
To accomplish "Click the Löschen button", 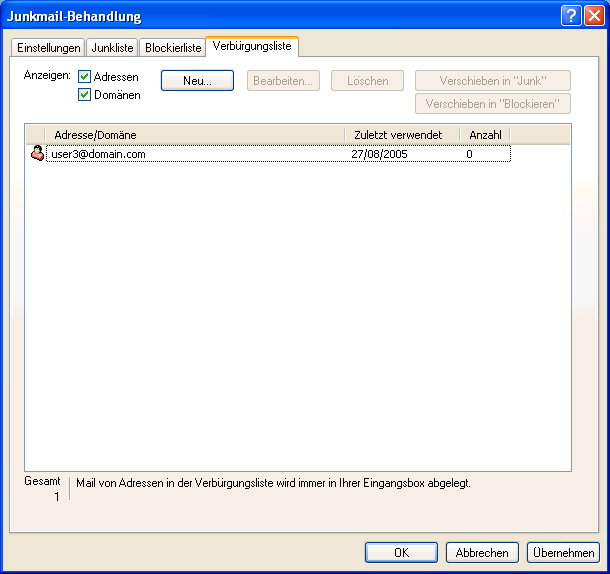I will click(367, 81).
